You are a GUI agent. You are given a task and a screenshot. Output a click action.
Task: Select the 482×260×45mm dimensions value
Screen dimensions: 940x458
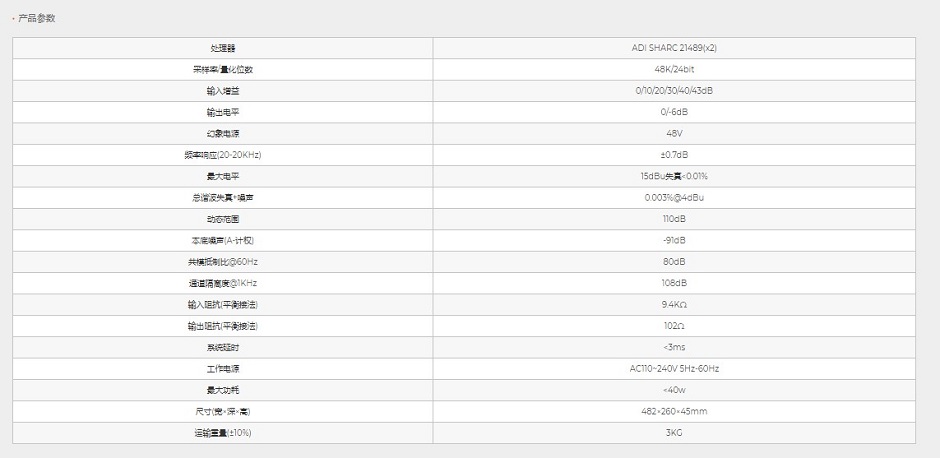(674, 411)
